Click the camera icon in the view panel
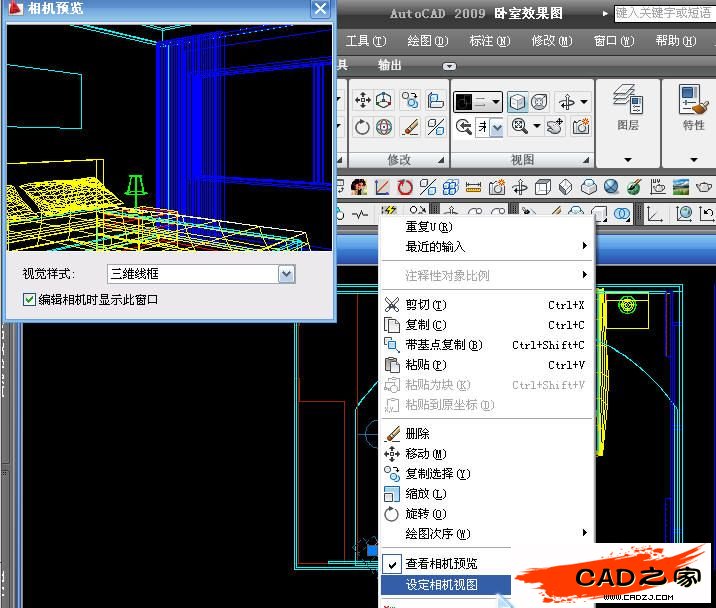Viewport: 716px width, 608px height. tap(581, 127)
